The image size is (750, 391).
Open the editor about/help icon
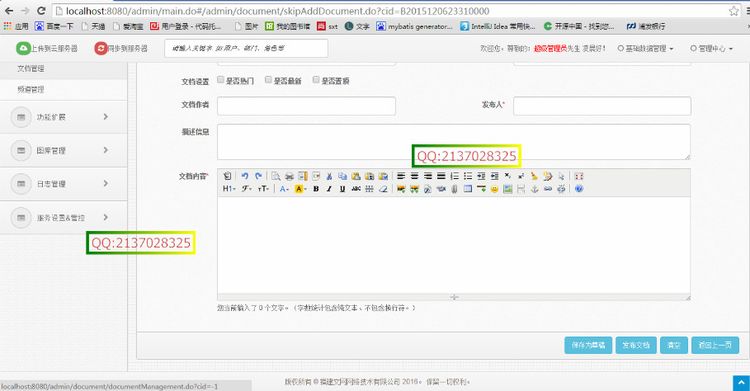coord(579,189)
